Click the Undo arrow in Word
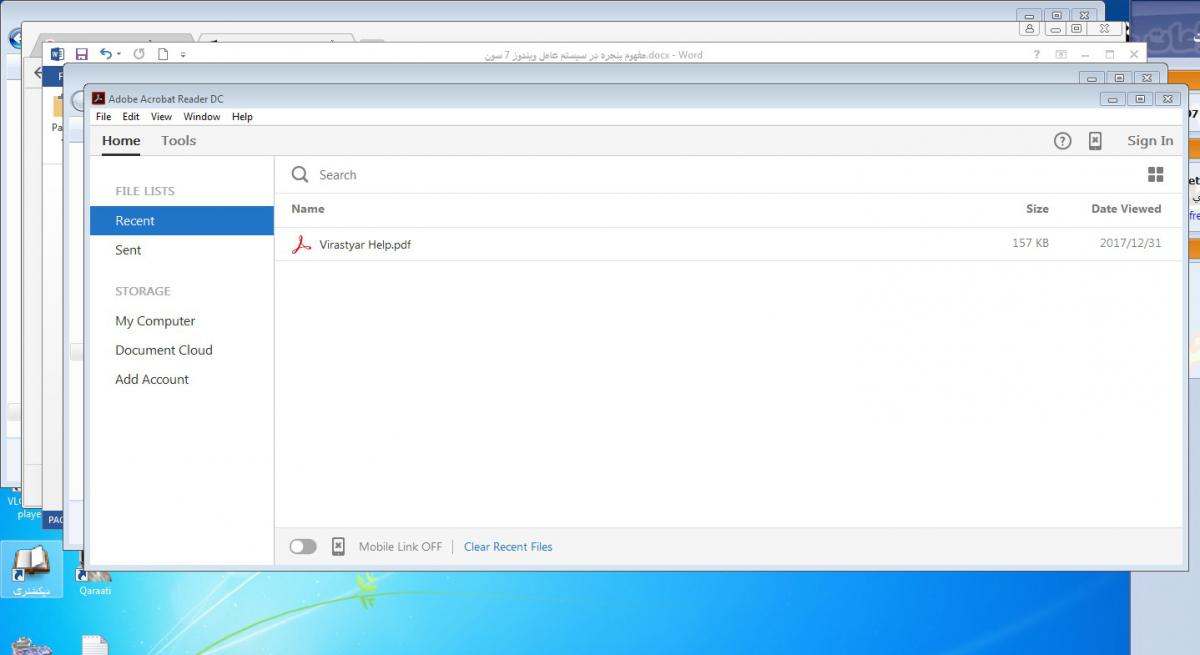This screenshot has width=1200, height=655. (x=105, y=54)
